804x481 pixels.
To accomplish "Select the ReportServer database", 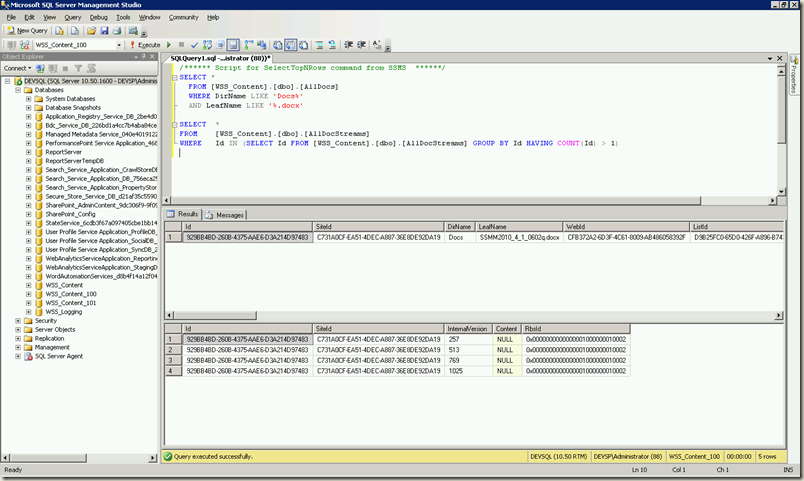I will click(x=64, y=152).
